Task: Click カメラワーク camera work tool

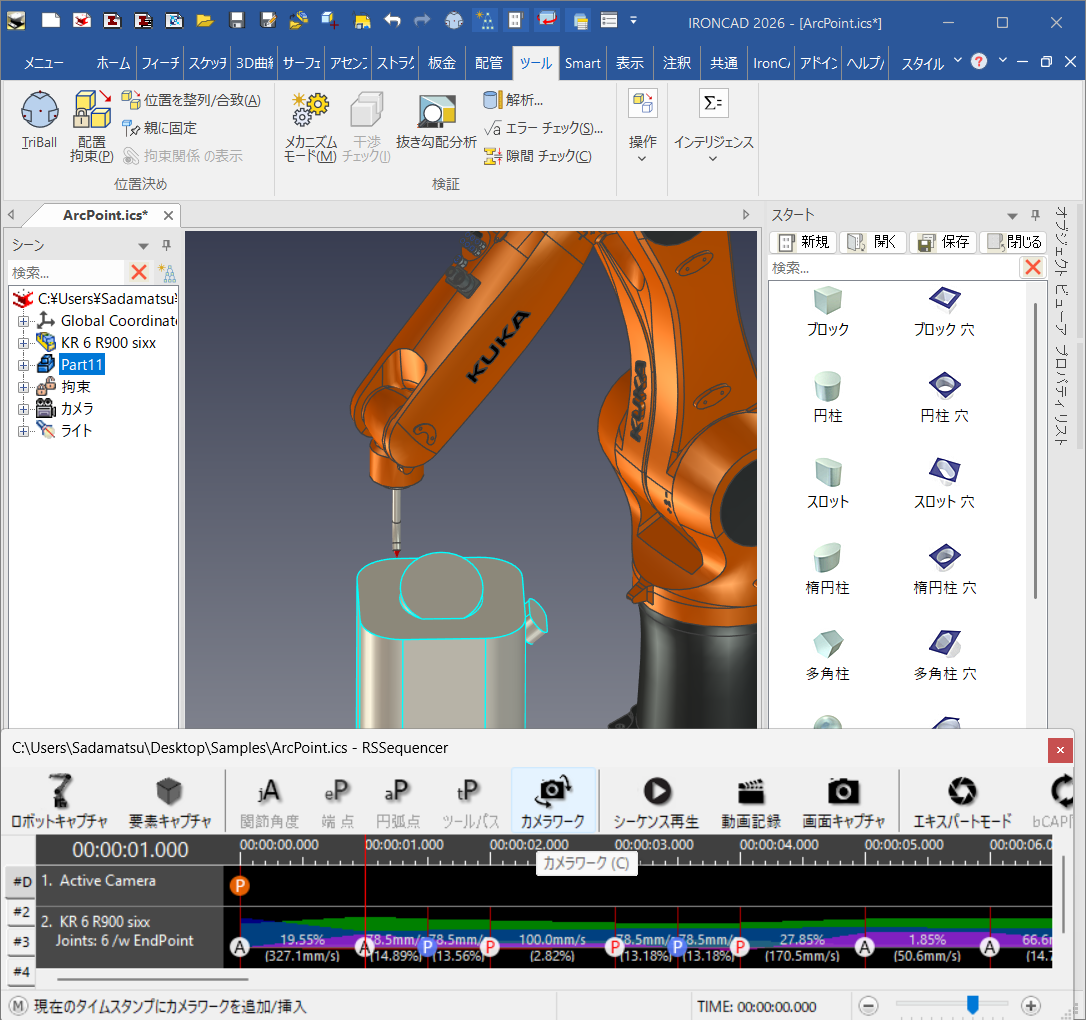Action: tap(553, 801)
